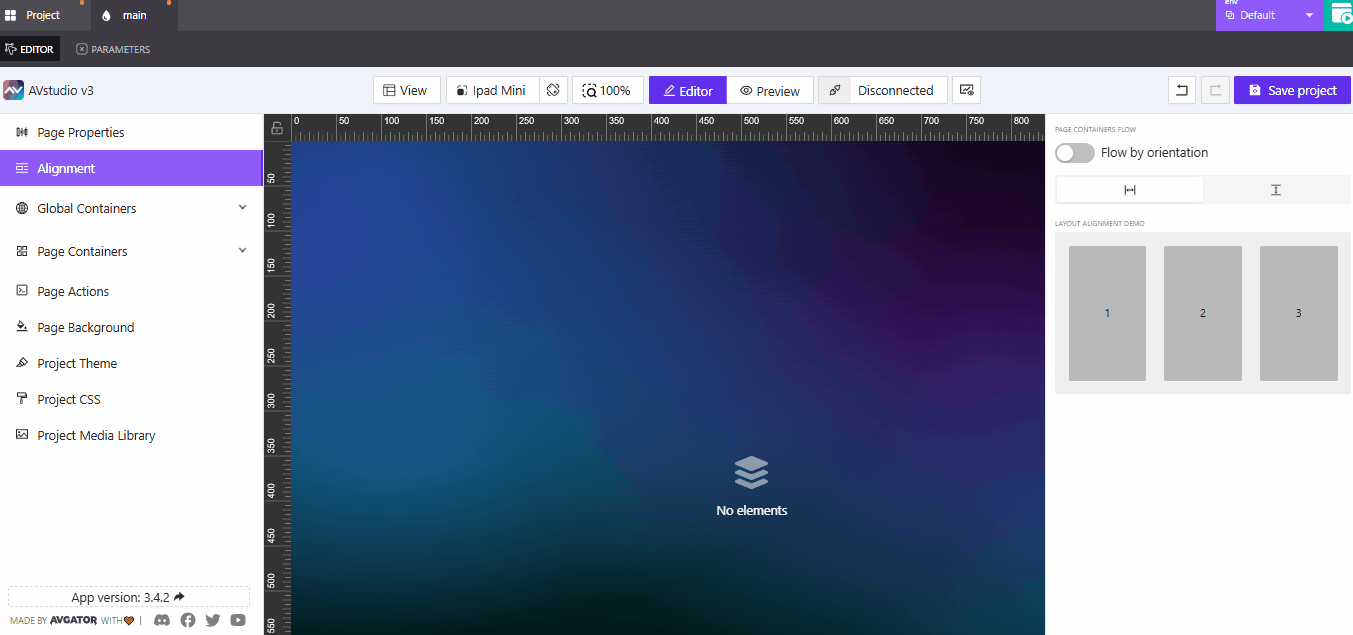Click the ruler lock icon above the rulers

[276, 127]
